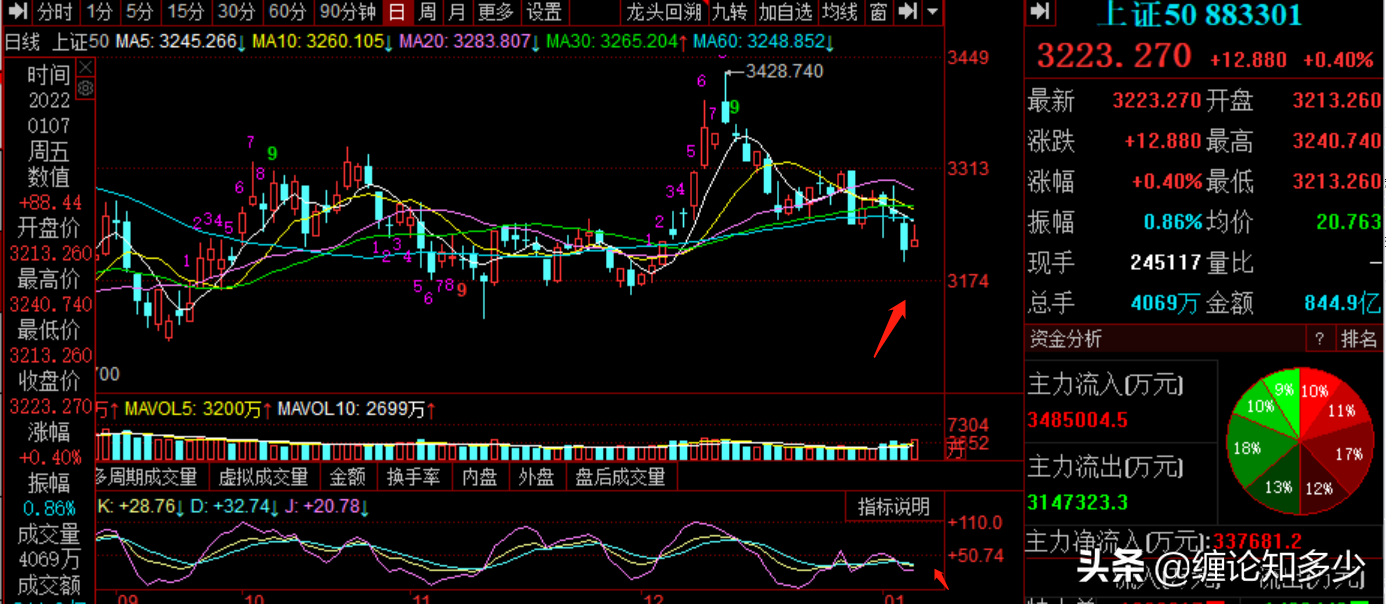The width and height of the screenshot is (1386, 604).
Task: Open the 指标说明 indicator description
Action: point(894,506)
